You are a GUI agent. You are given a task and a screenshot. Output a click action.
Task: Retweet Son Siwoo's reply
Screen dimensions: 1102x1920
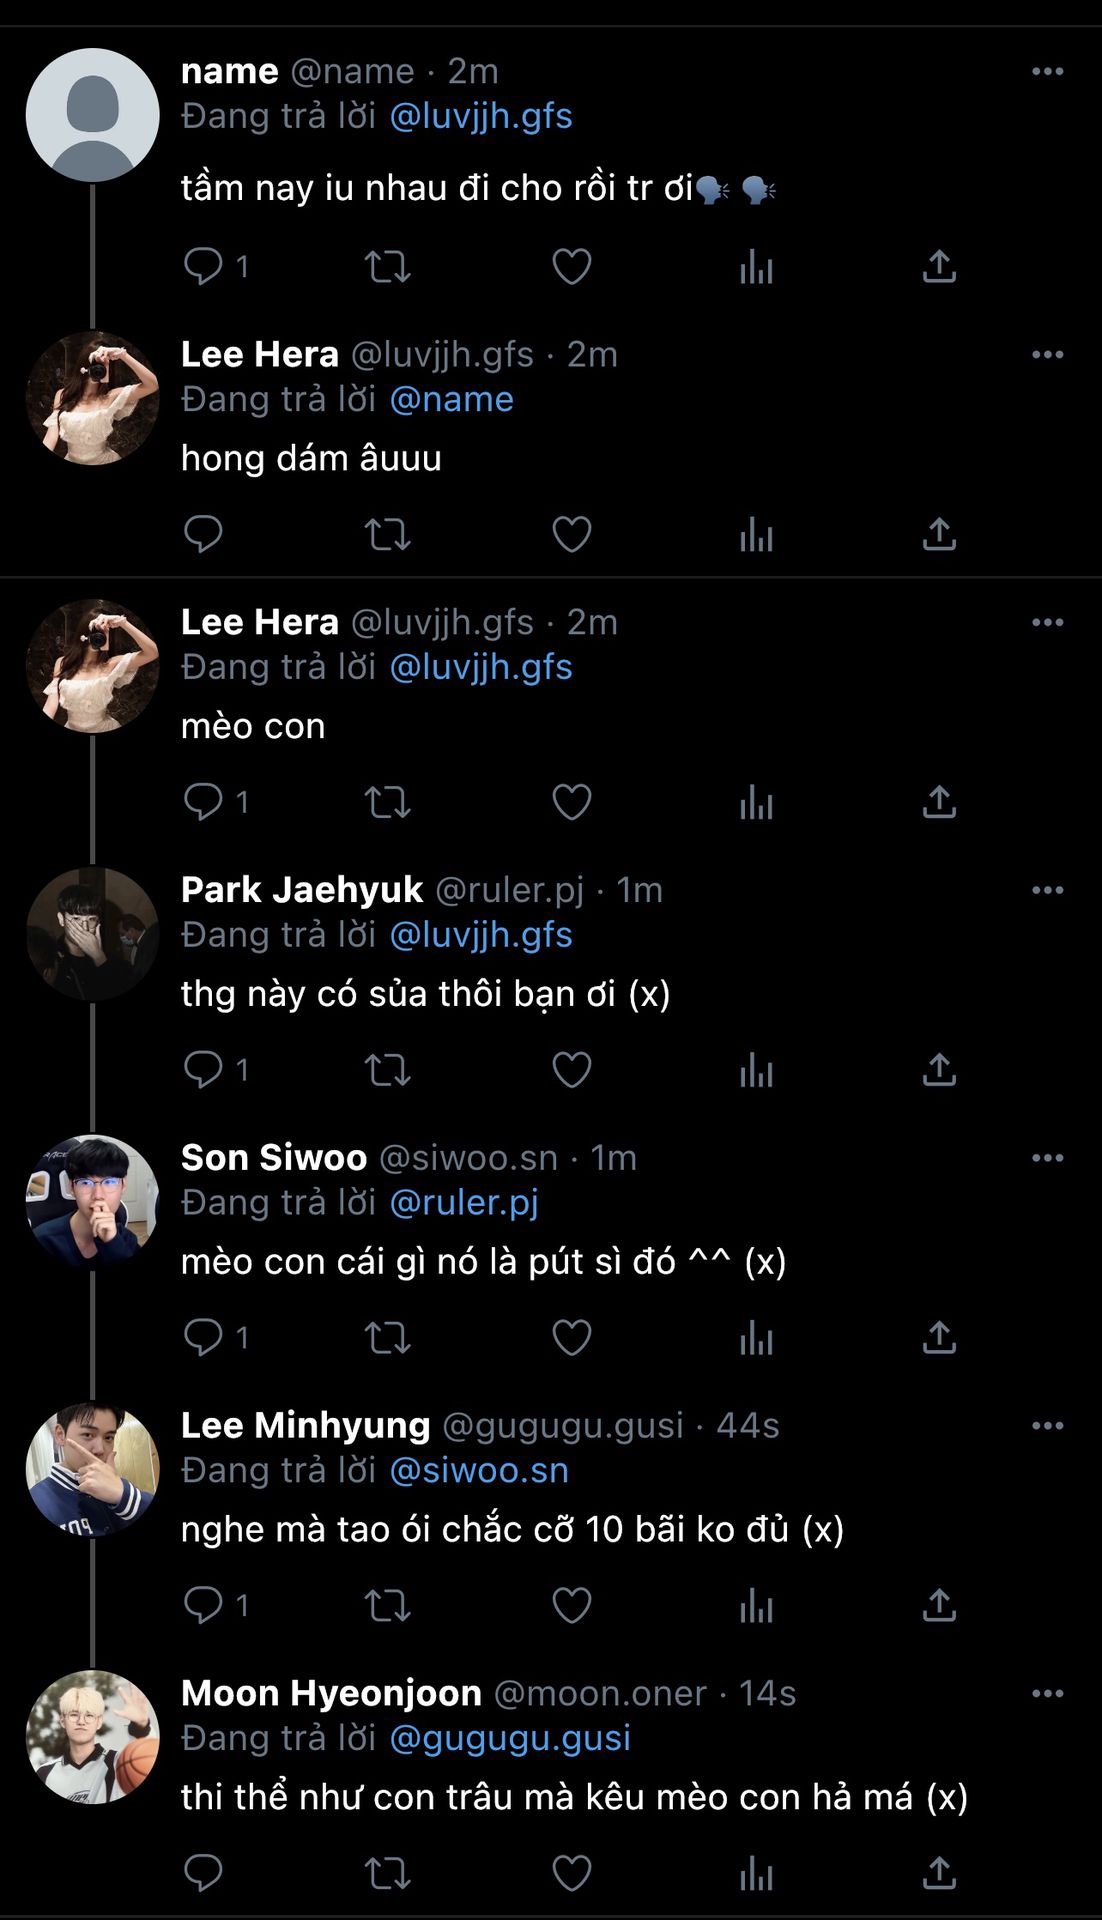(x=387, y=1338)
